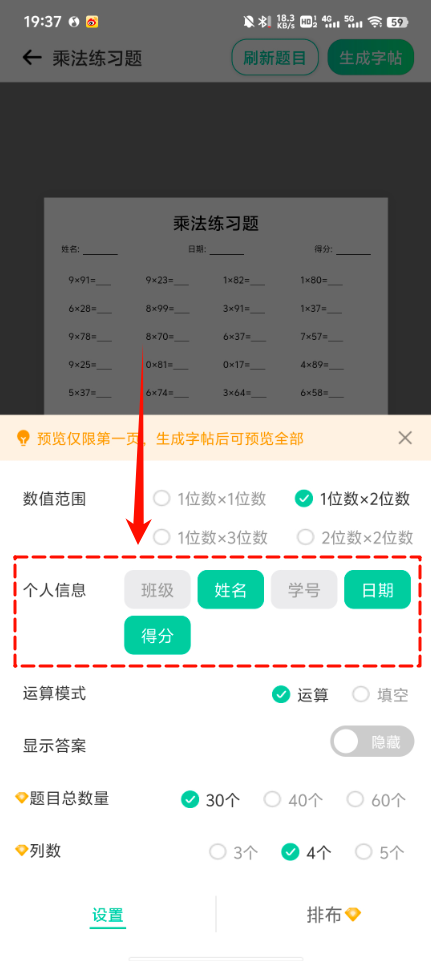Image resolution: width=431 pixels, height=961 pixels.
Task: Select 1位数×1位数 range option
Action: [209, 499]
